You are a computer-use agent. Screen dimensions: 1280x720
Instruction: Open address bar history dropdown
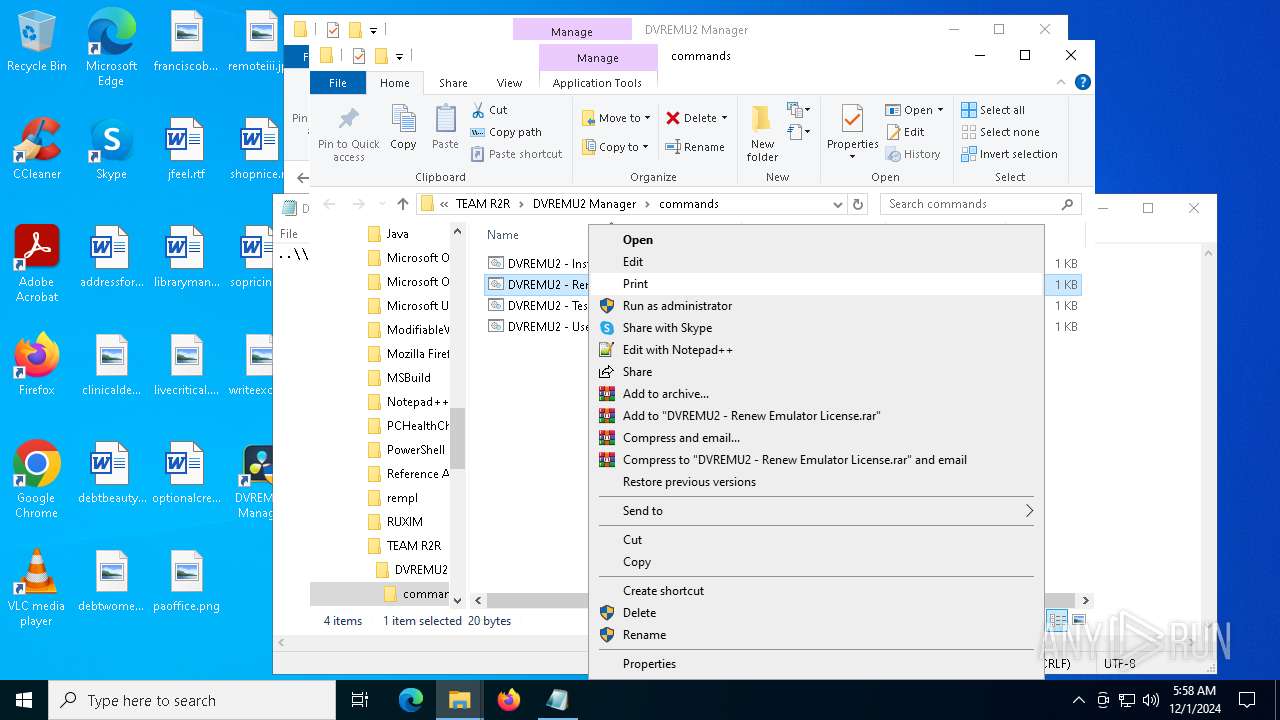(x=837, y=204)
